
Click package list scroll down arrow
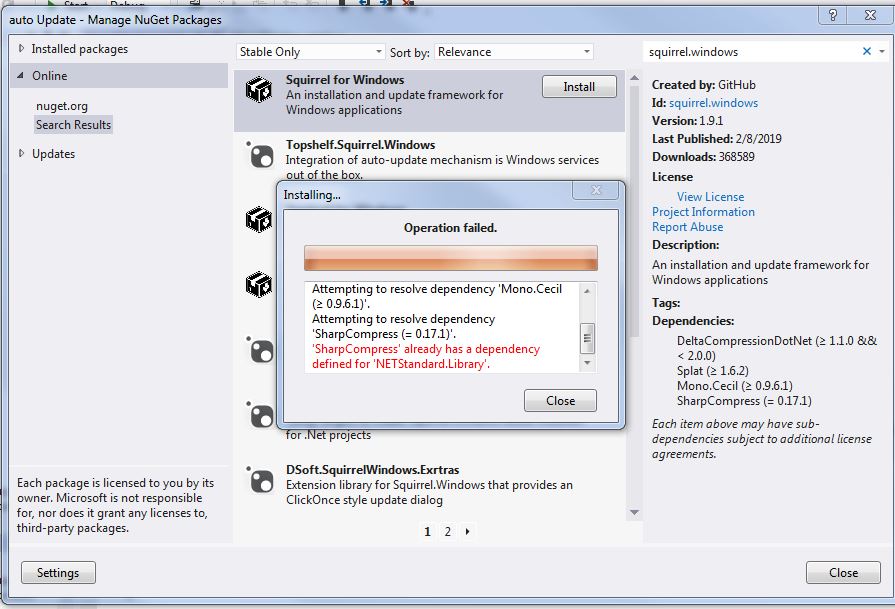tap(634, 512)
